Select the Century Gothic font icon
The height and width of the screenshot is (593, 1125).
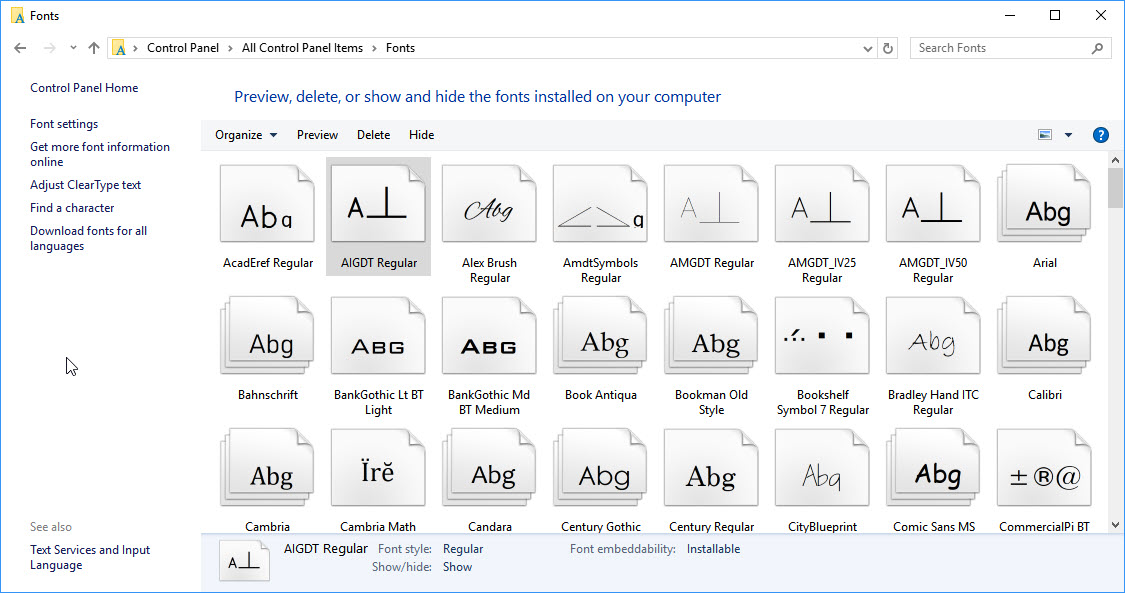[x=601, y=468]
